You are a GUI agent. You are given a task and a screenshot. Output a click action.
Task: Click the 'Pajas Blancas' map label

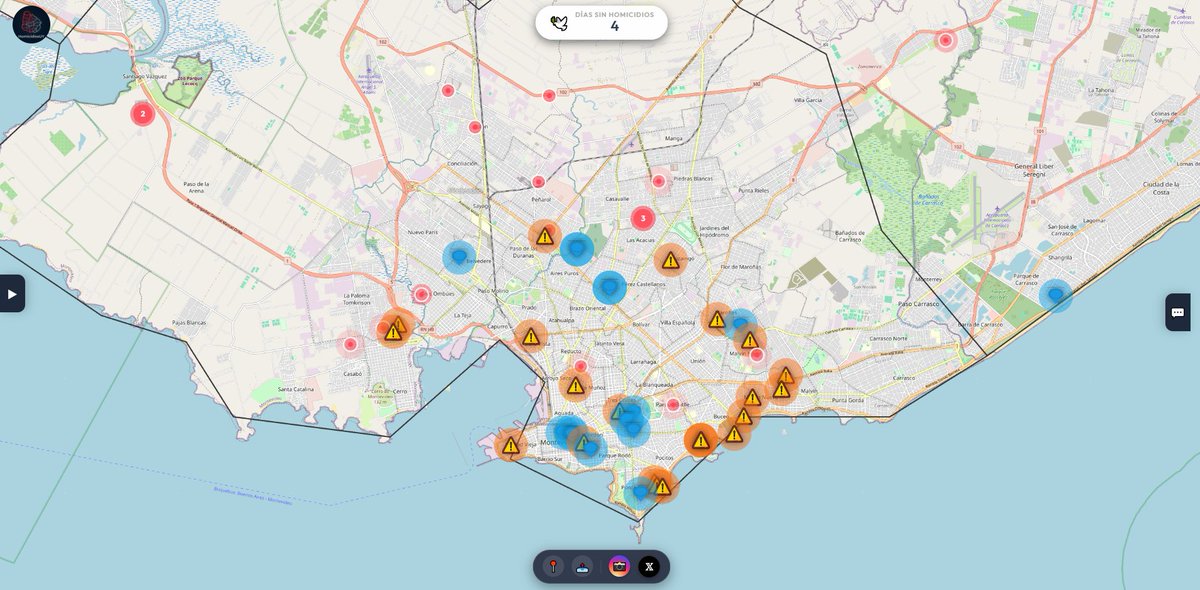point(189,323)
